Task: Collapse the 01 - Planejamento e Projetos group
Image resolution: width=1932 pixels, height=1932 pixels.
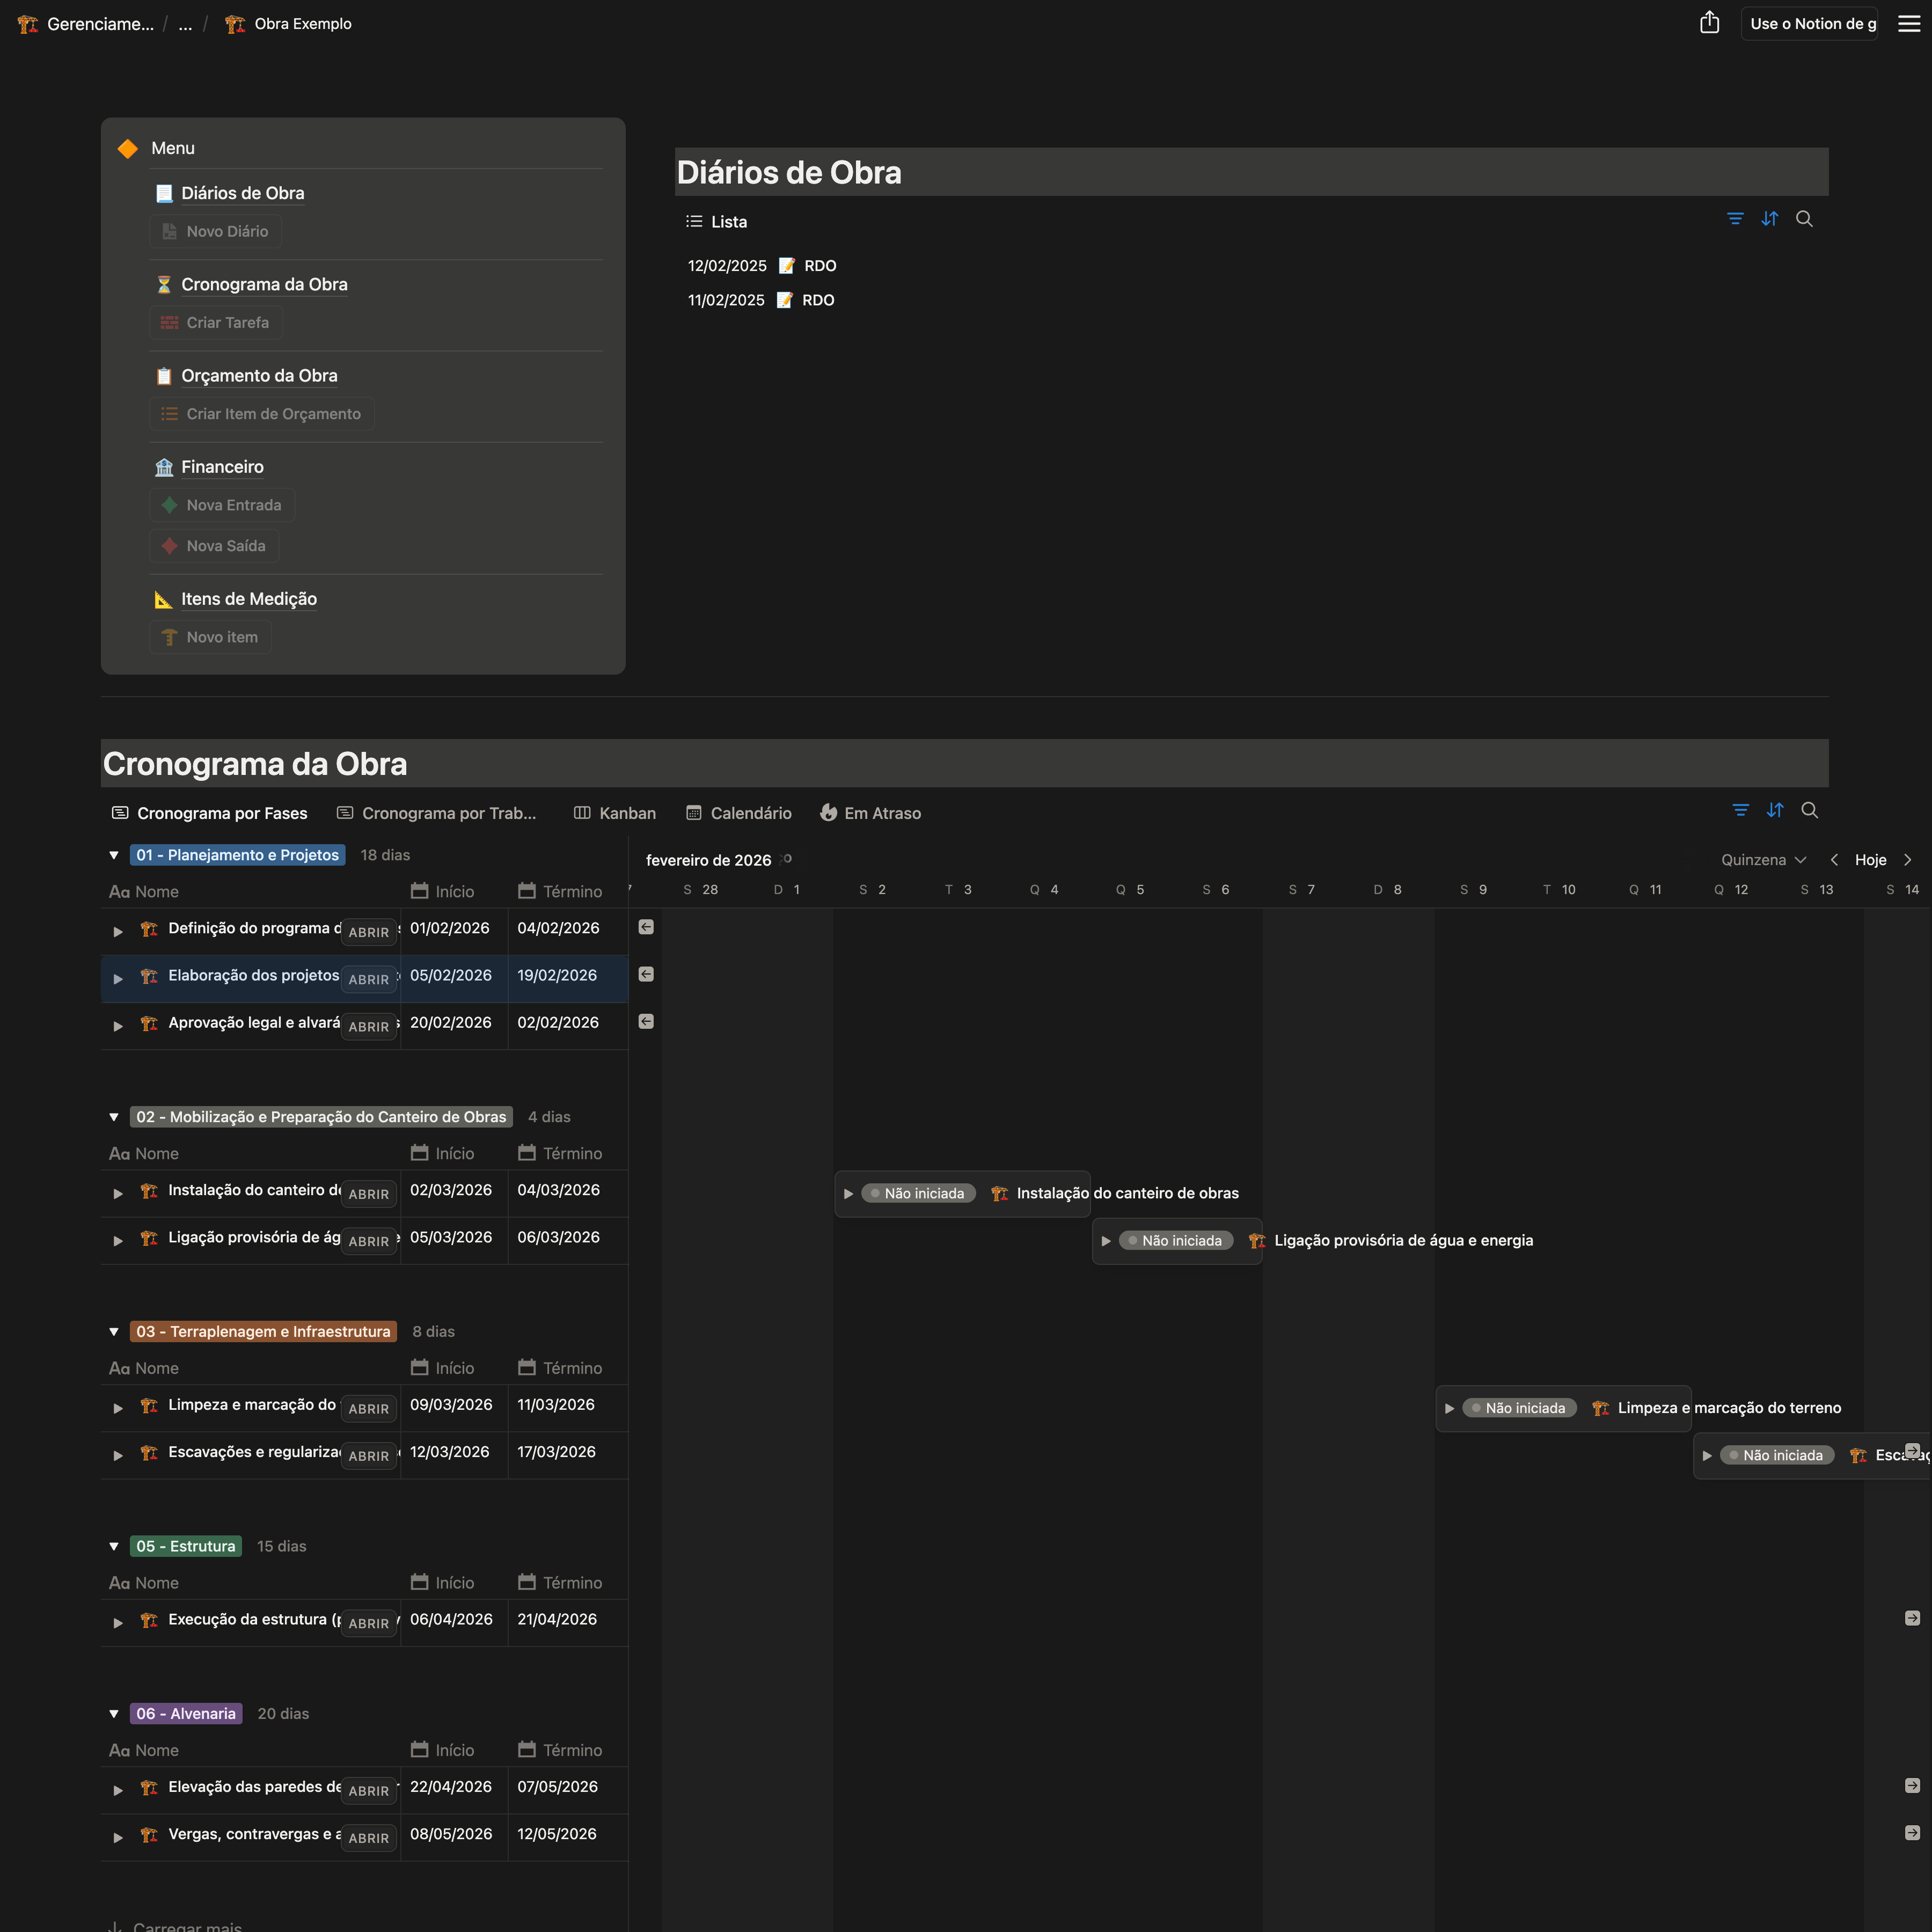Action: coord(114,855)
